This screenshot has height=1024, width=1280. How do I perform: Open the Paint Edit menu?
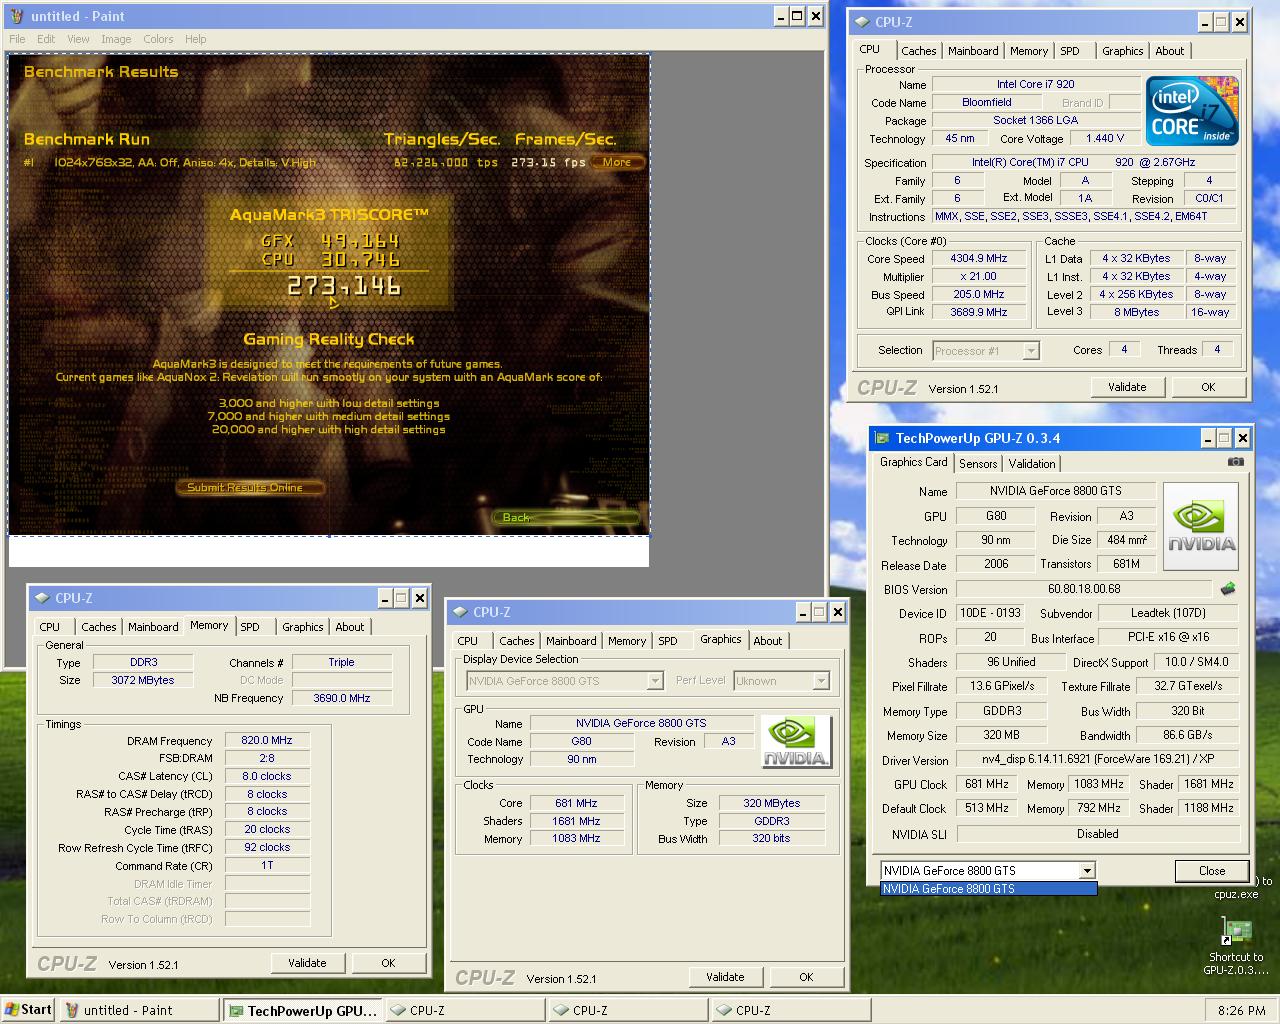tap(46, 39)
